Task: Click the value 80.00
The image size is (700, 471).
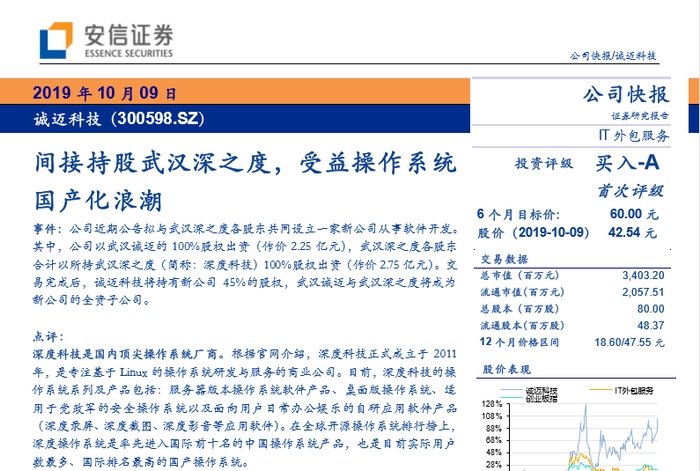Action: click(x=651, y=309)
